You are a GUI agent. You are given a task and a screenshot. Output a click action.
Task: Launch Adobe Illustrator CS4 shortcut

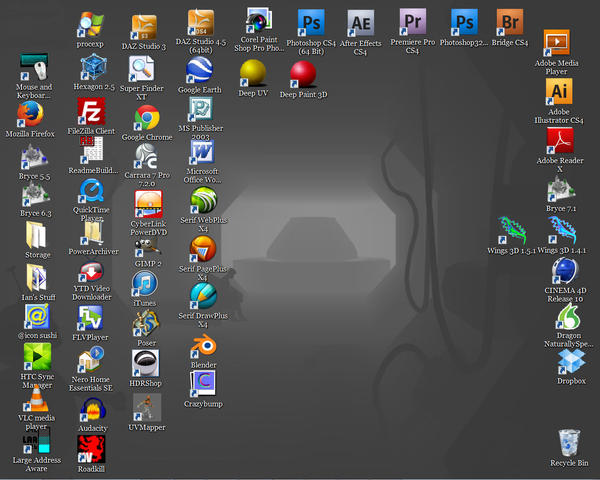(x=559, y=91)
